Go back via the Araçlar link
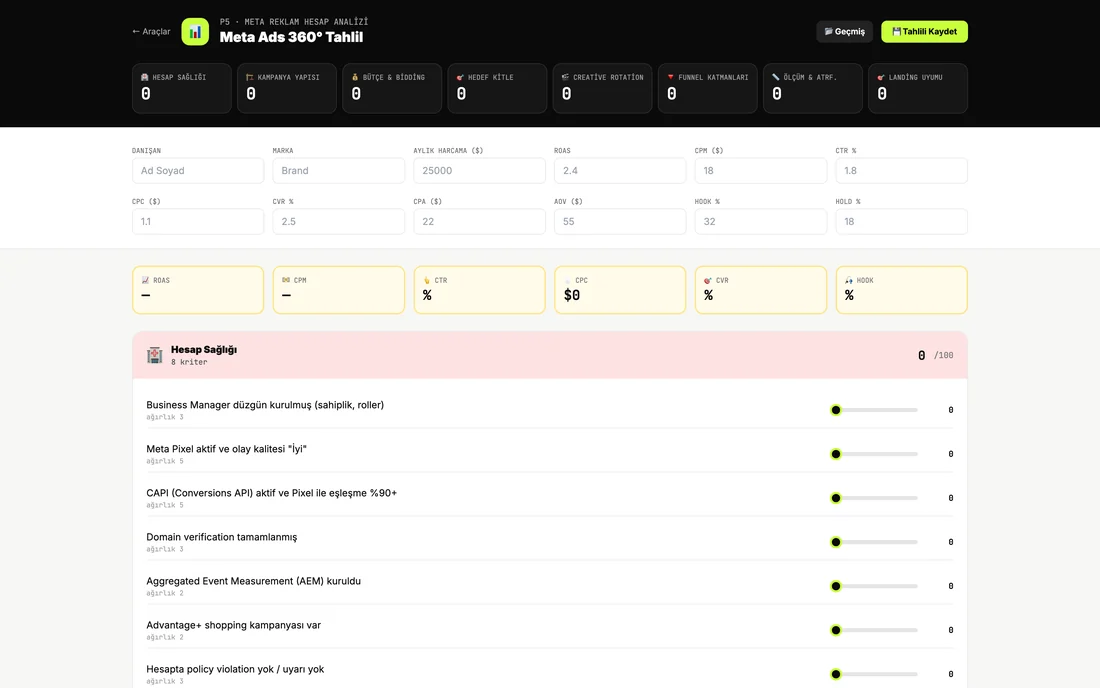1100x688 pixels. coord(151,32)
